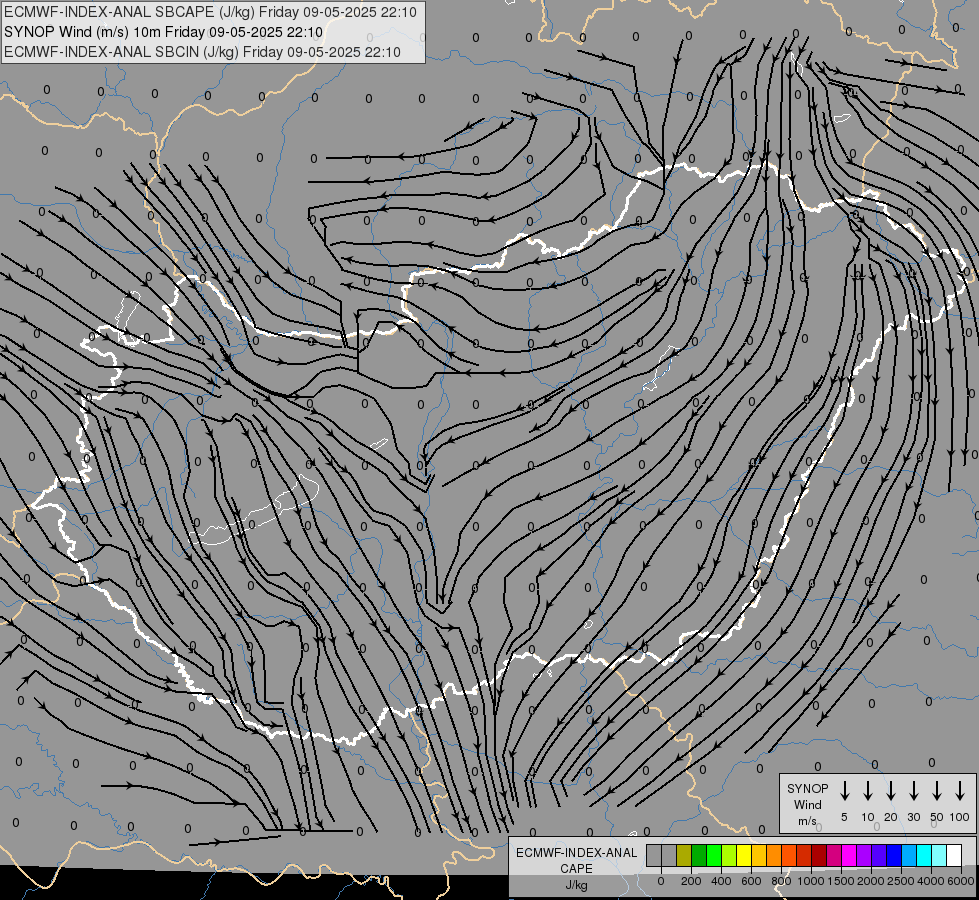Click the wind arrow above the 100 label
The image size is (979, 900).
tap(960, 790)
